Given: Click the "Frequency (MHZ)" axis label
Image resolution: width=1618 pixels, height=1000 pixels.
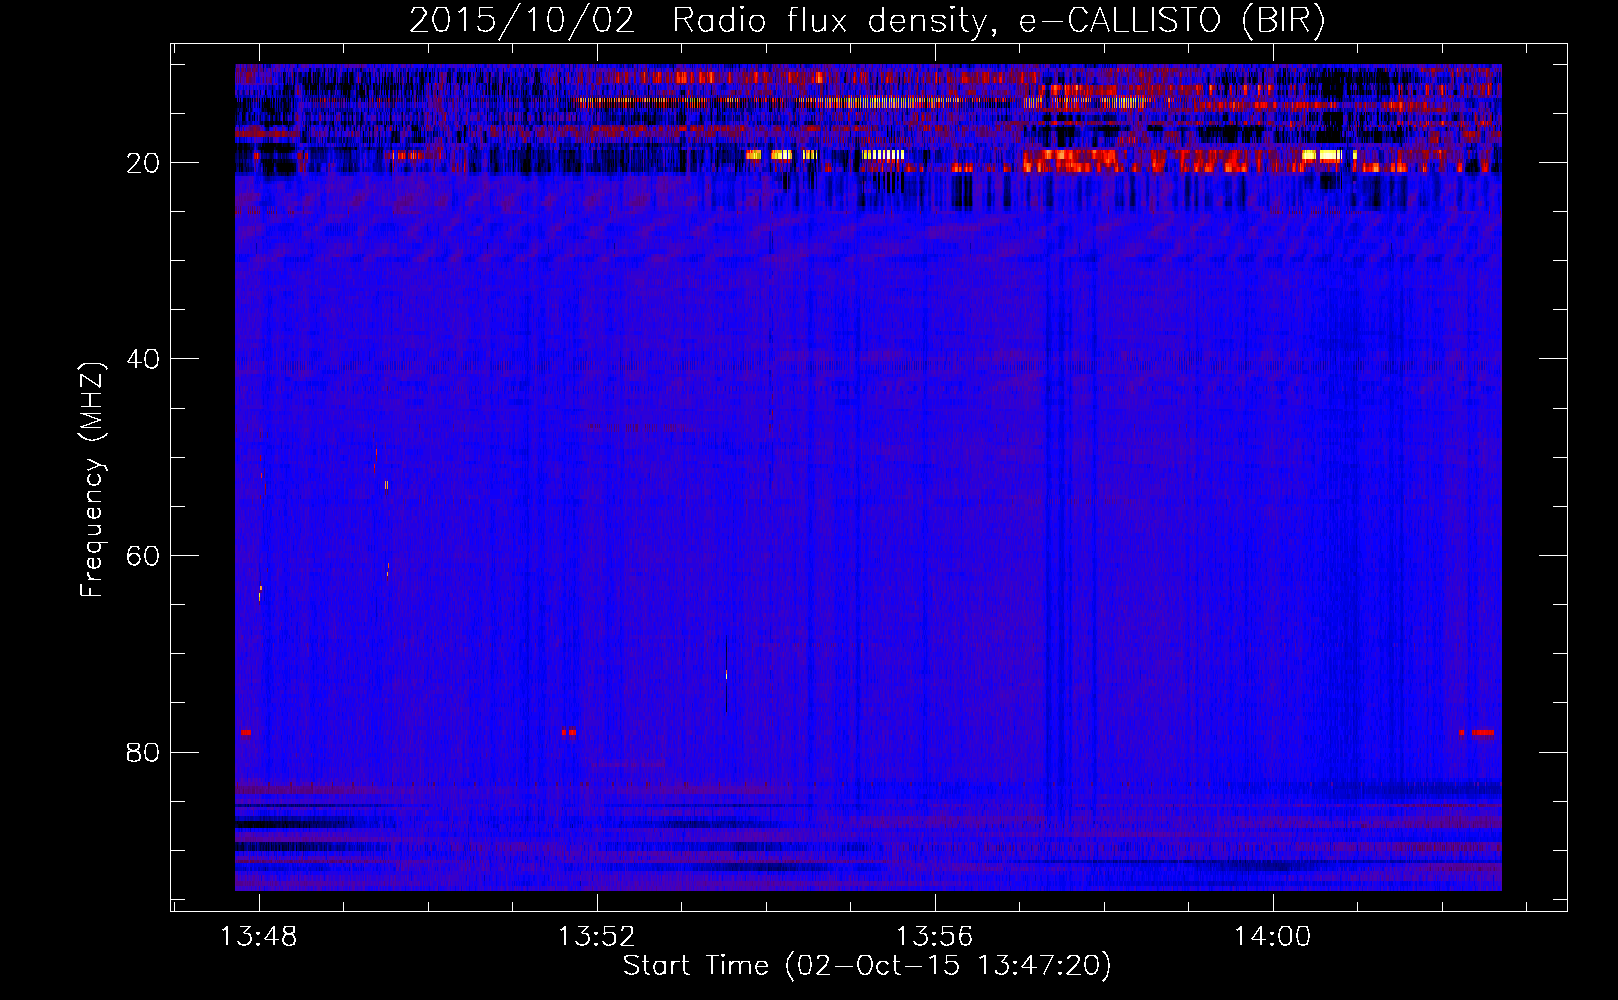Looking at the screenshot, I should [92, 480].
